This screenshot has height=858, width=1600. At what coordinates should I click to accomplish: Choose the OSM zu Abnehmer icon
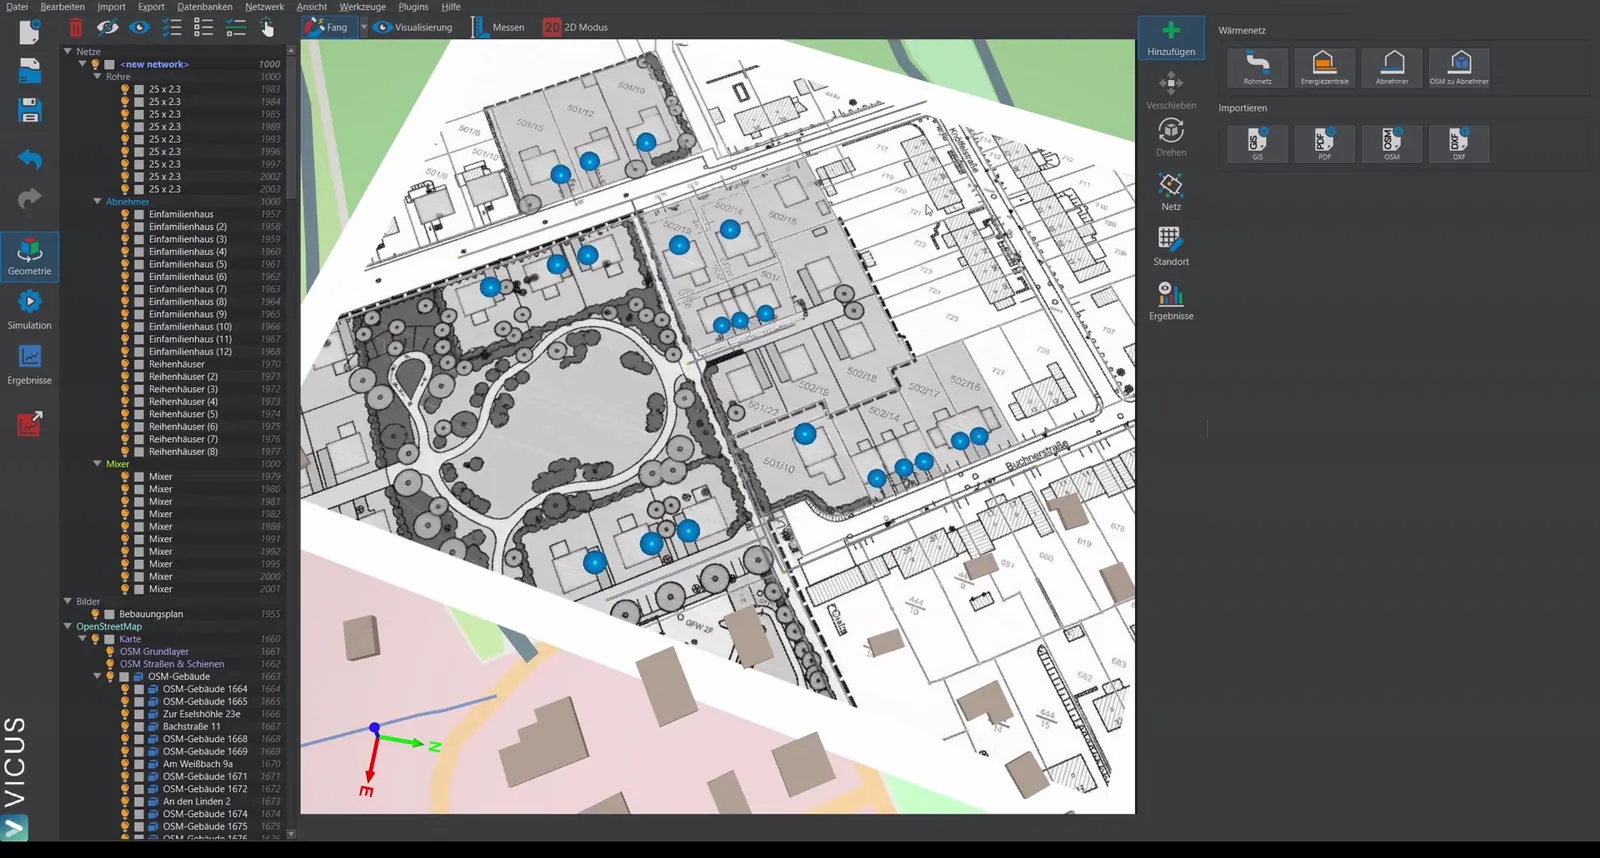(x=1459, y=67)
